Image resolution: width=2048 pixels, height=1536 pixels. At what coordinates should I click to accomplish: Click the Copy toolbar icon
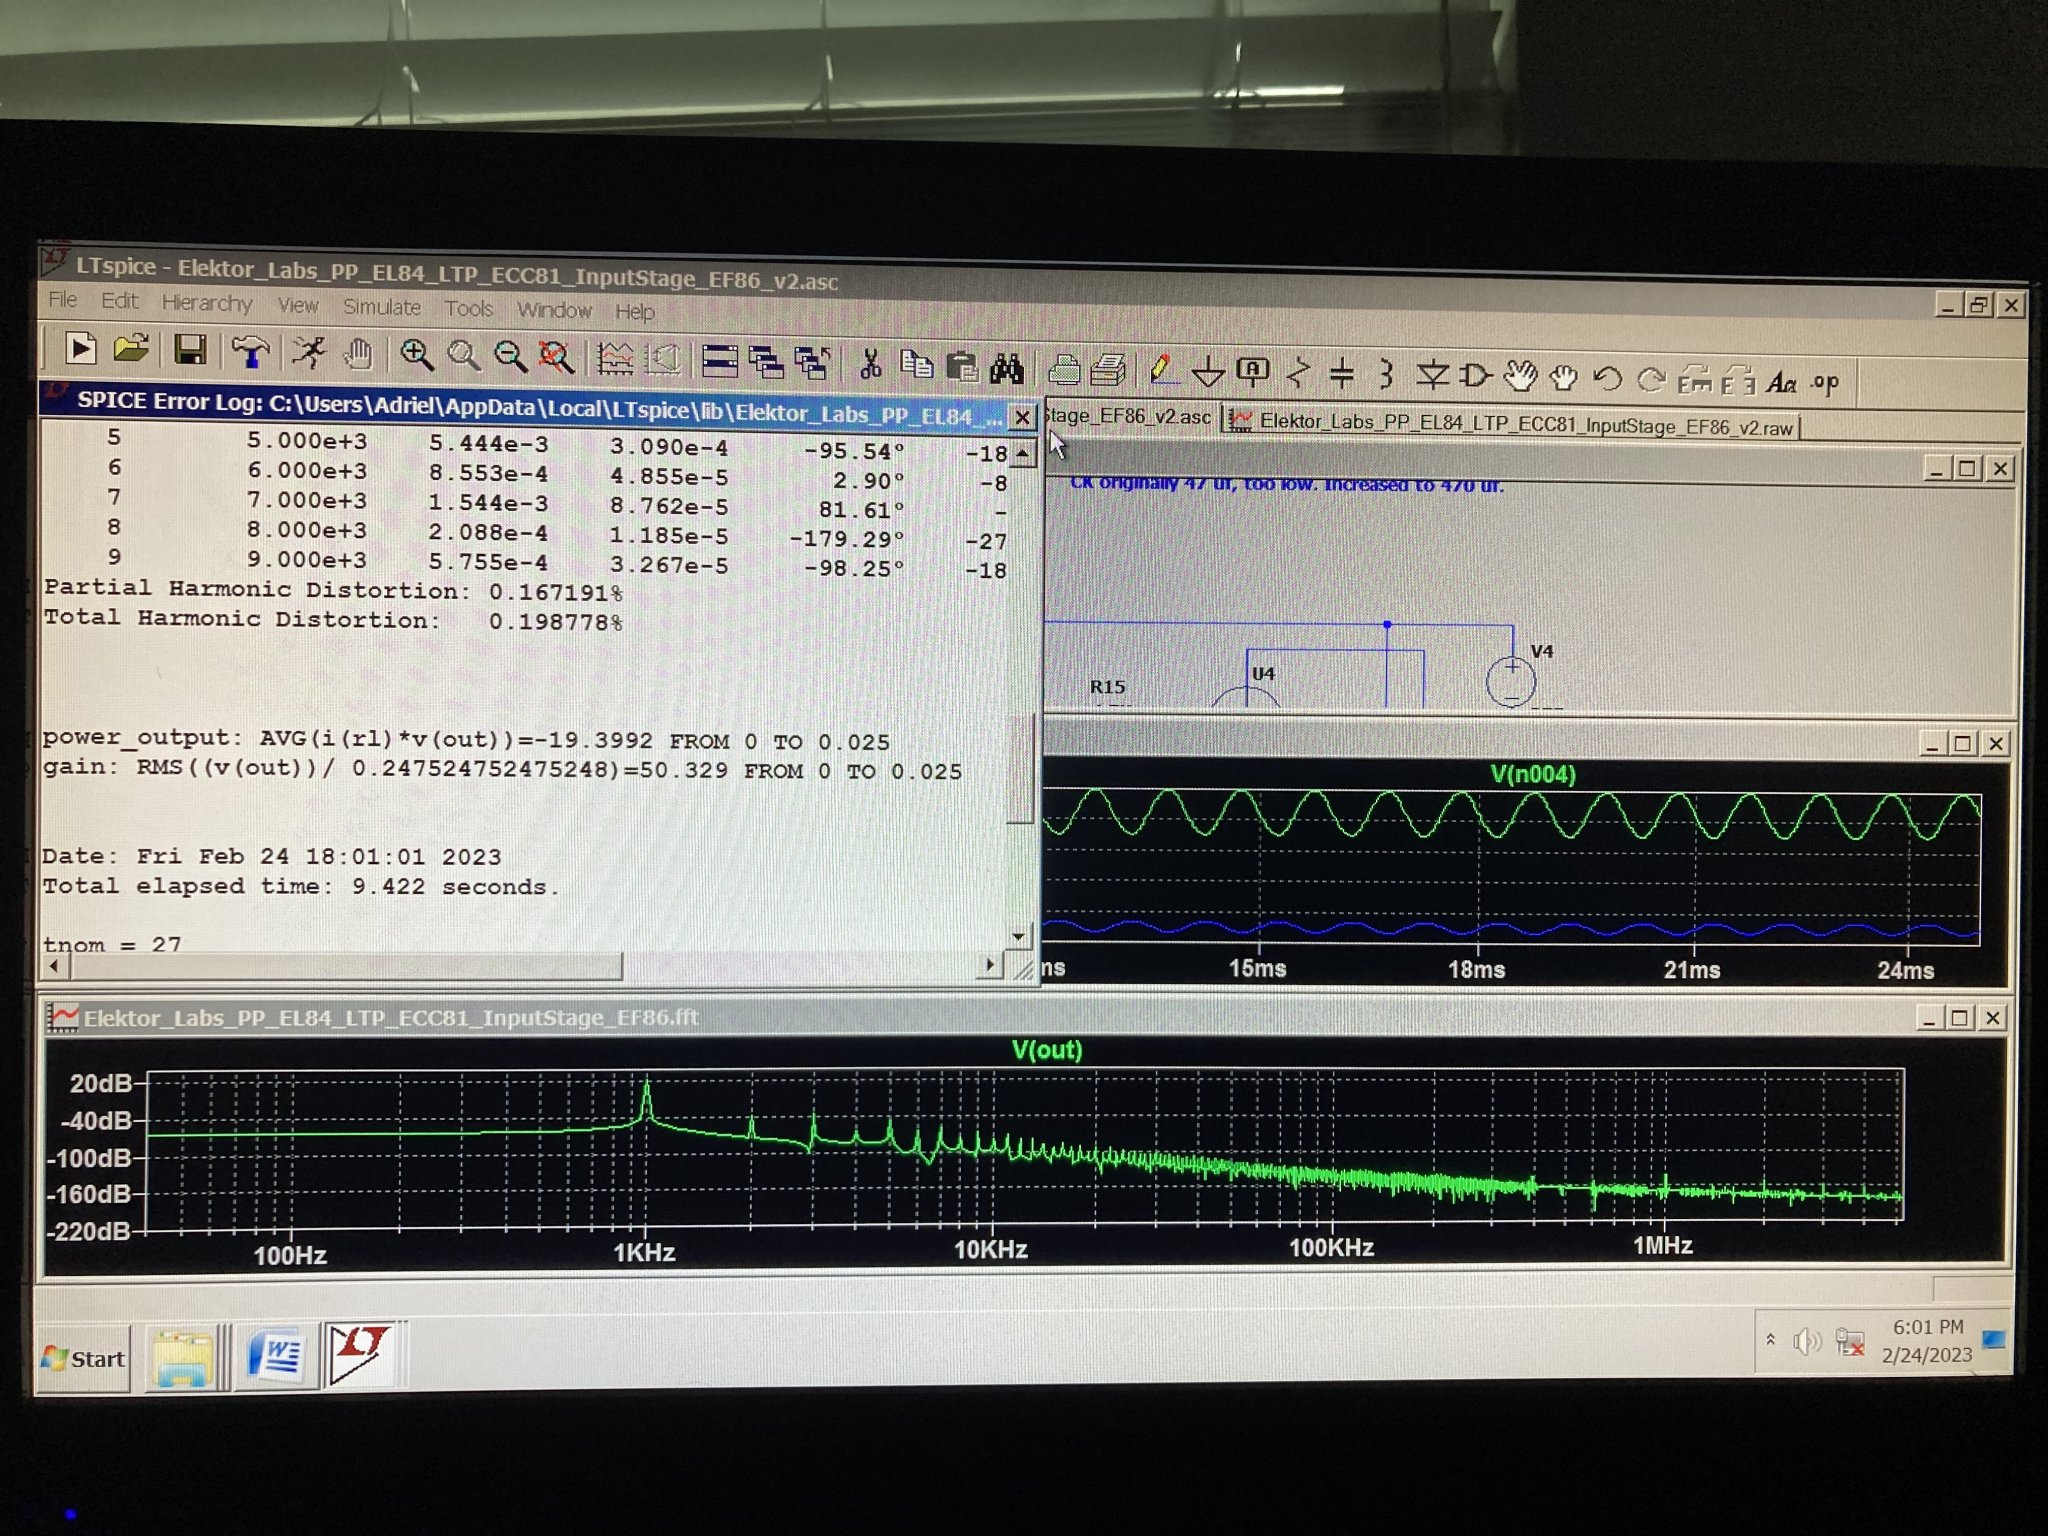916,366
